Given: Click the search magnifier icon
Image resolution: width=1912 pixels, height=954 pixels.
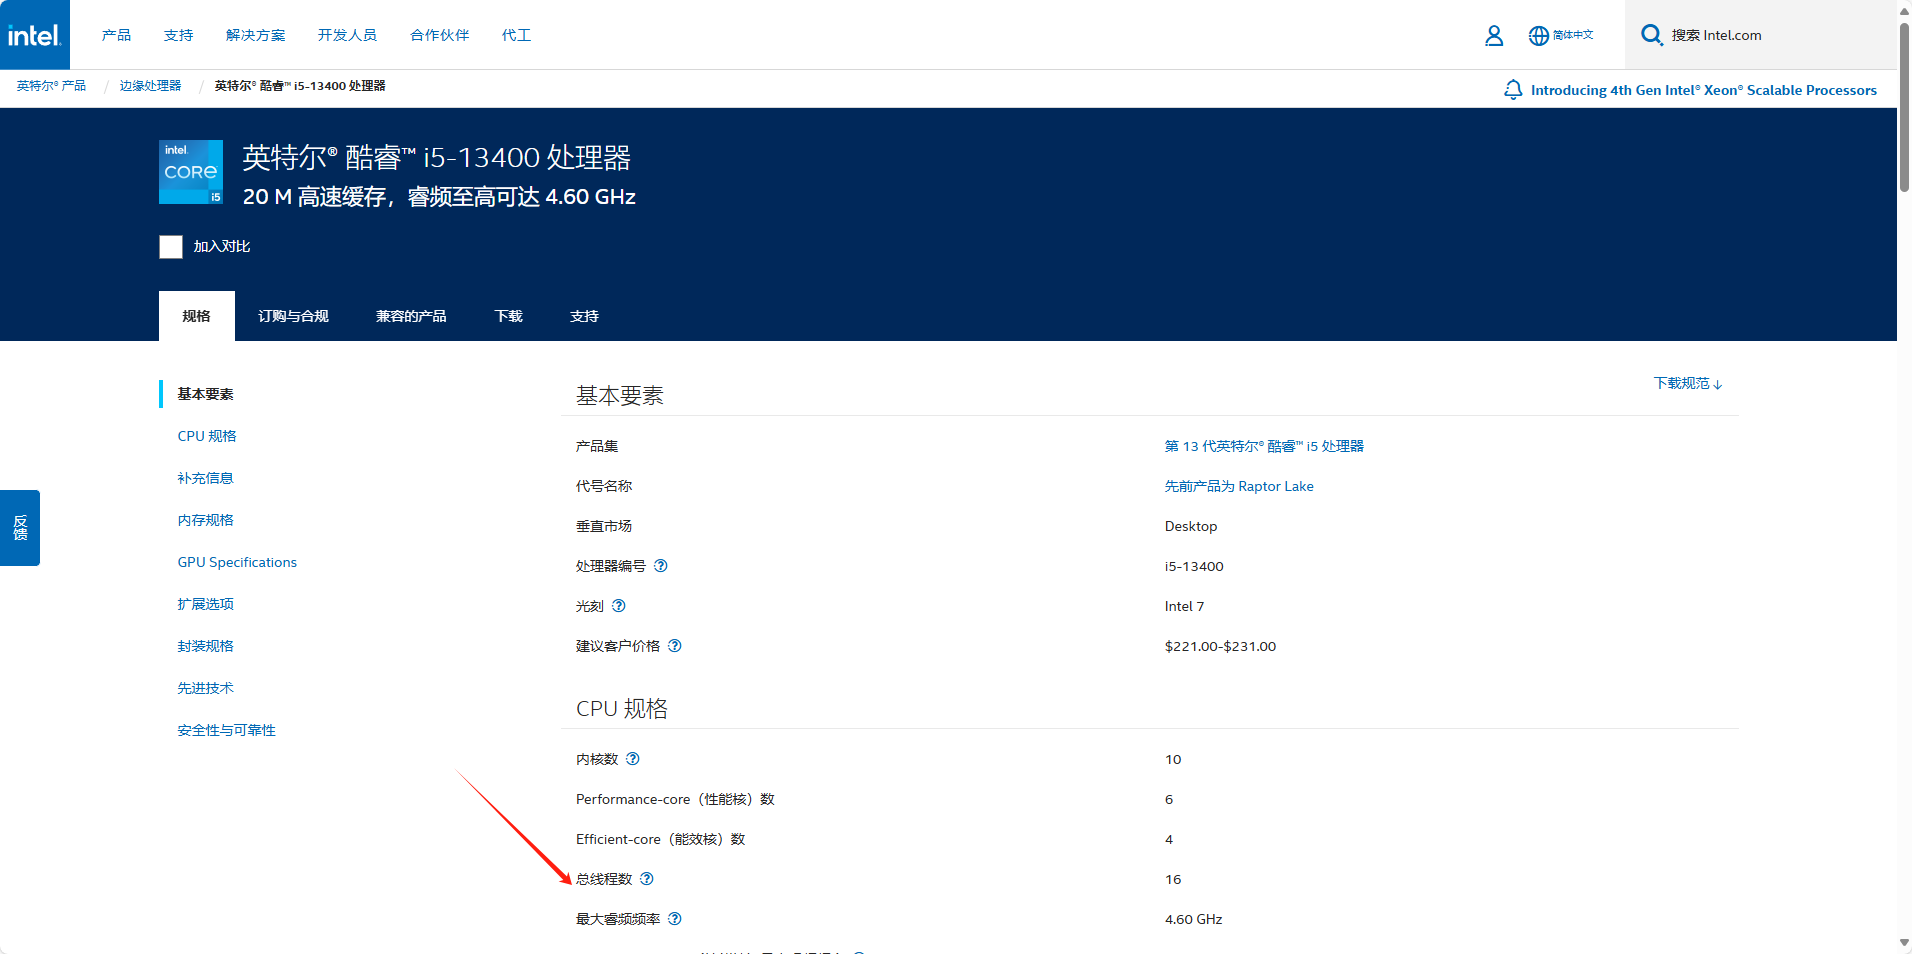Looking at the screenshot, I should [1652, 35].
